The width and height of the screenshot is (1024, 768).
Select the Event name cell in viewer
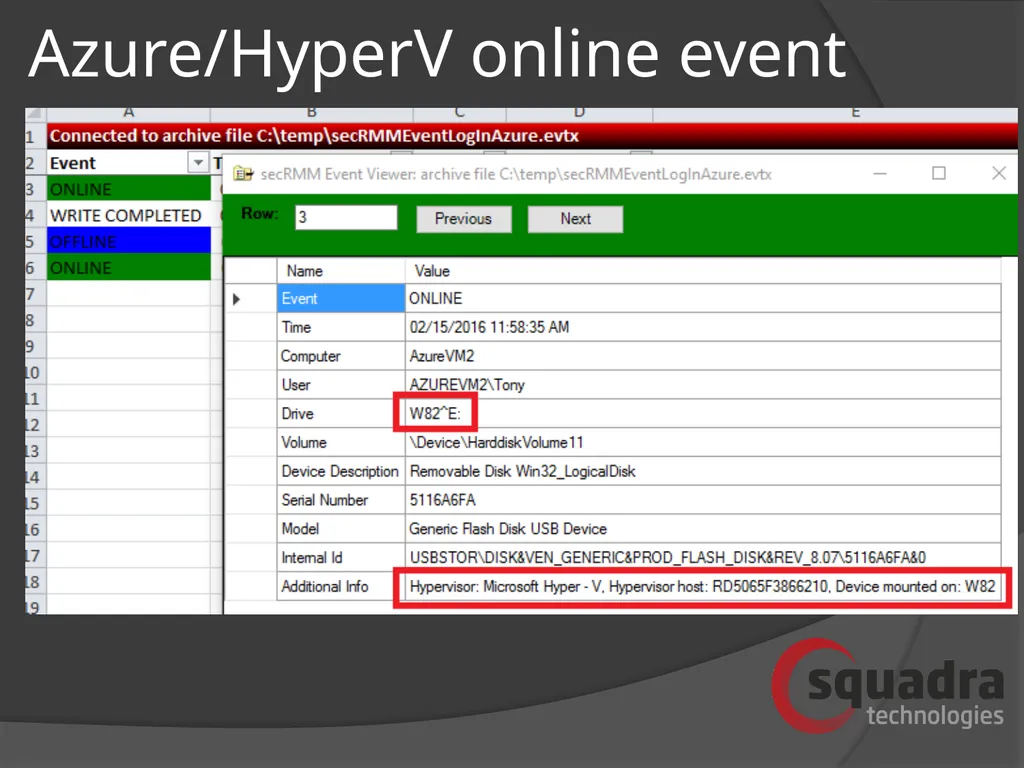tap(341, 298)
